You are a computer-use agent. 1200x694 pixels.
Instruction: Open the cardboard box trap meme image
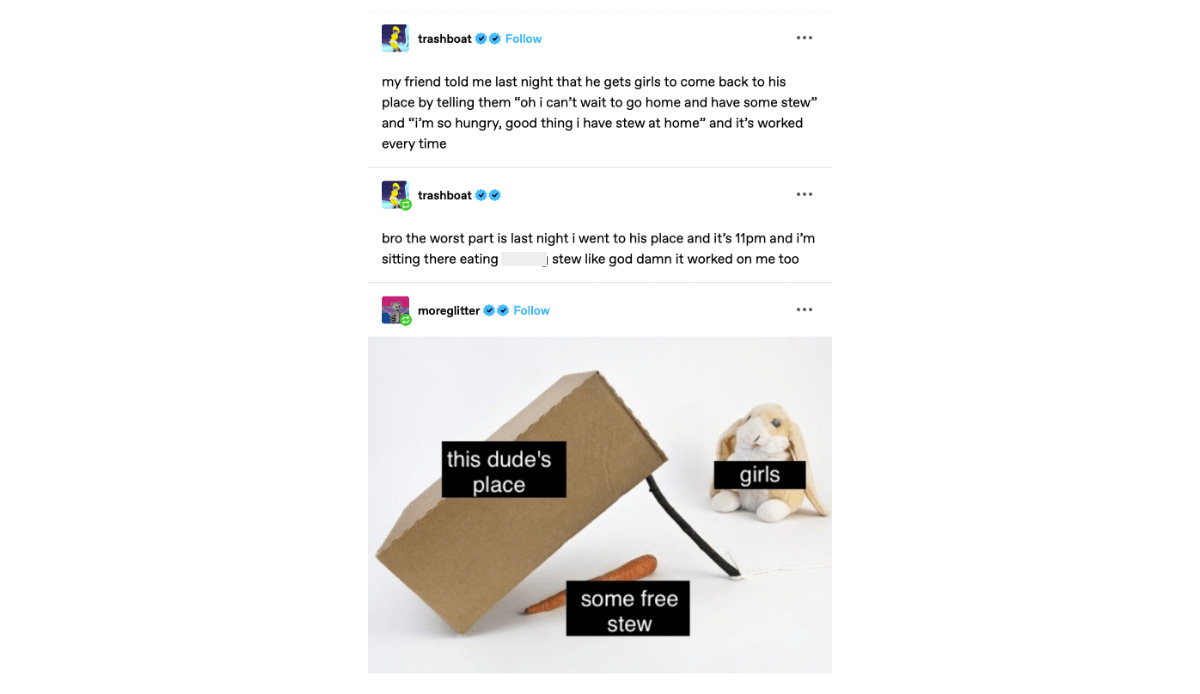[600, 505]
